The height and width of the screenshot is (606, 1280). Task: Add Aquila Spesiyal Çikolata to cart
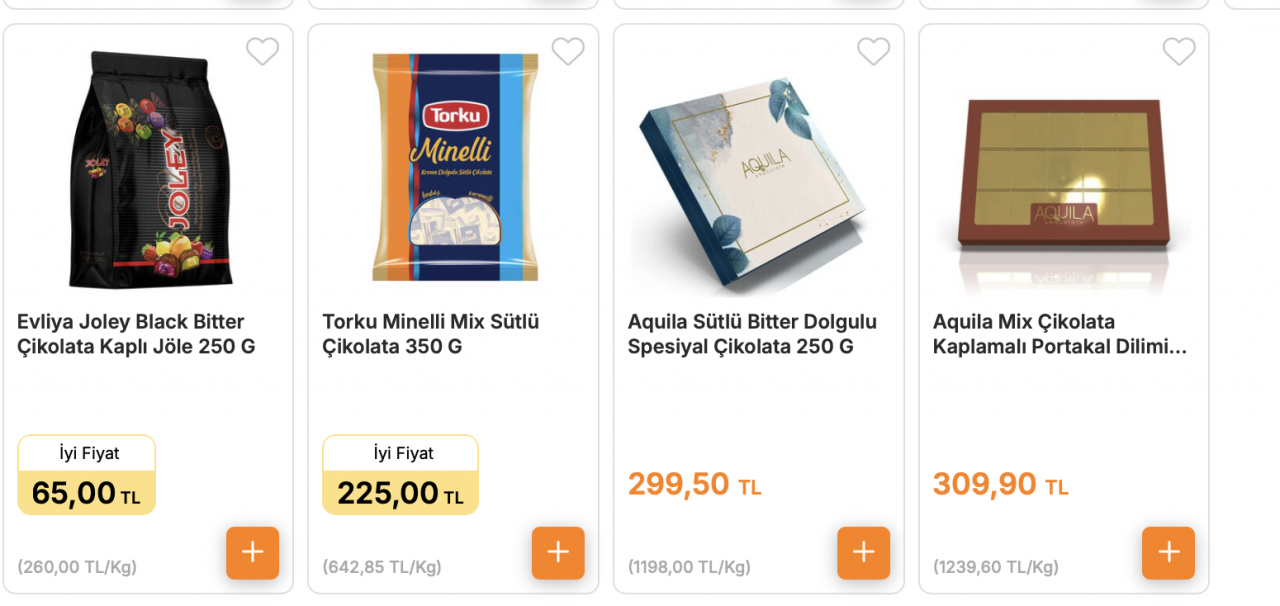[x=863, y=553]
